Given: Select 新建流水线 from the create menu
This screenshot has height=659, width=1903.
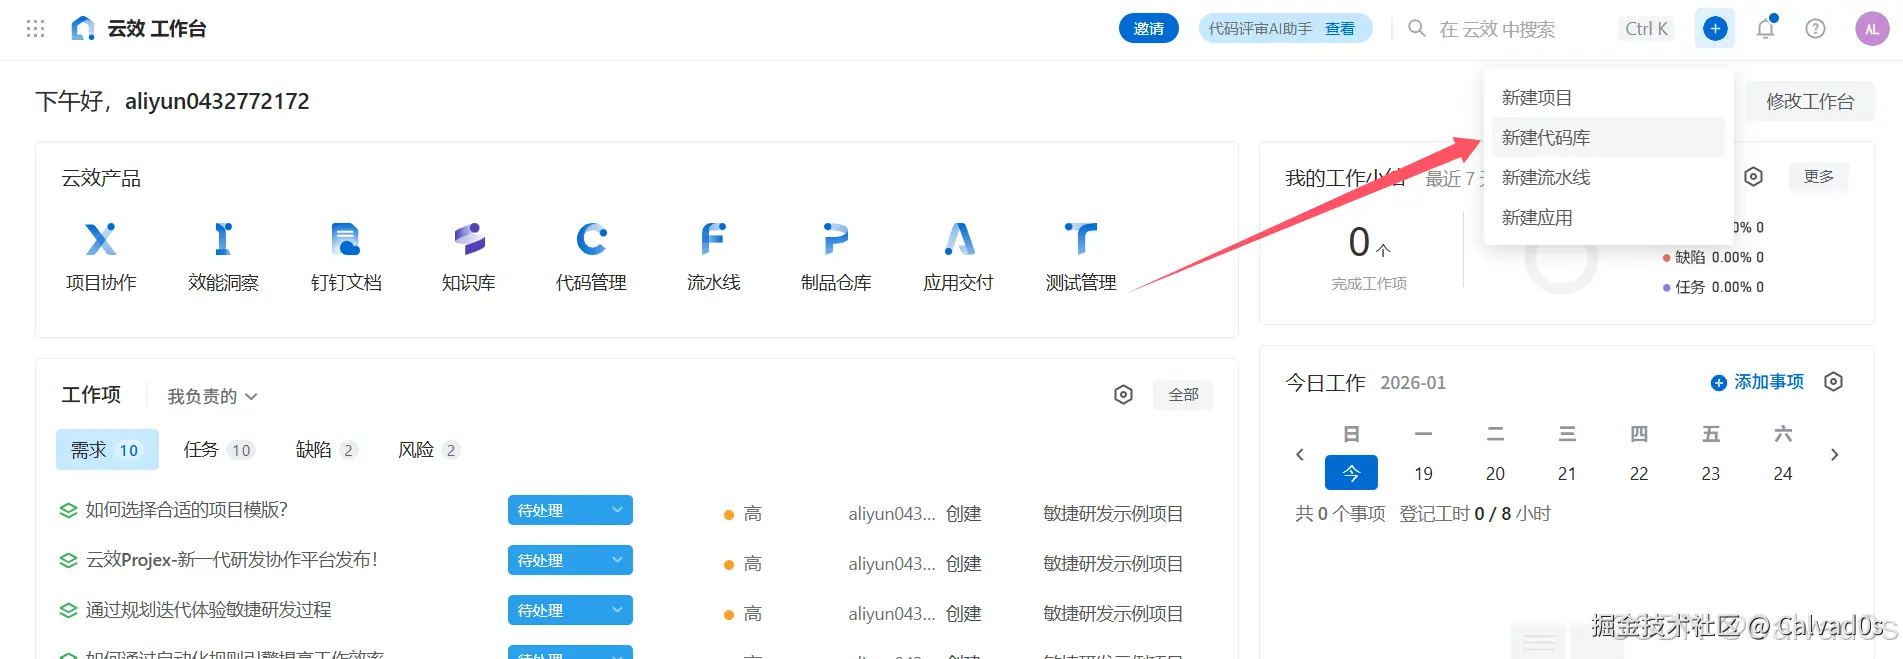Looking at the screenshot, I should point(1608,177).
